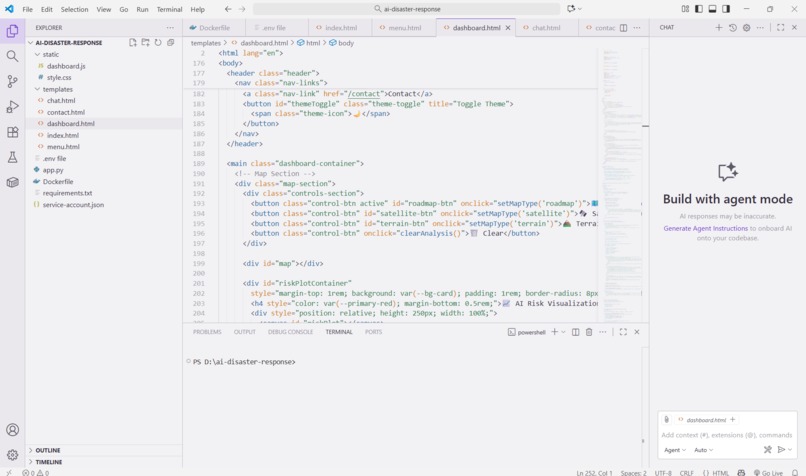
Task: Expand the OUTLINE section
Action: coord(47,450)
